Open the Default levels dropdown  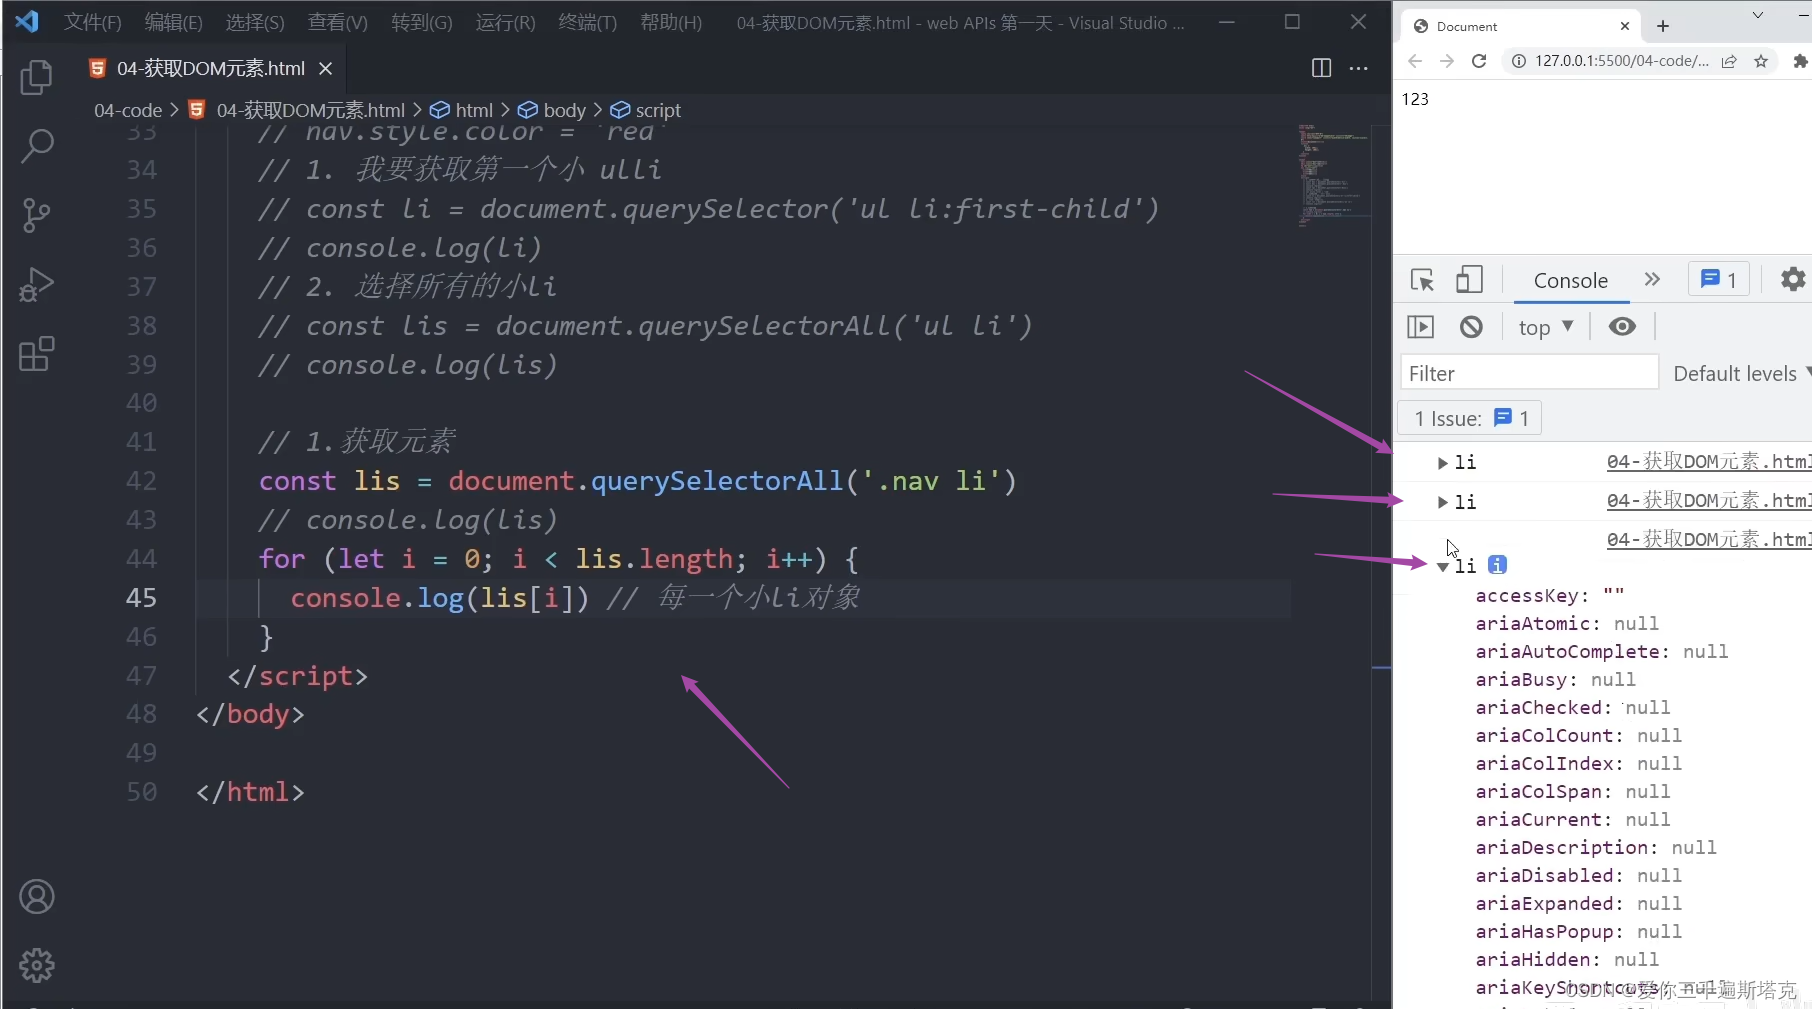coord(1741,373)
